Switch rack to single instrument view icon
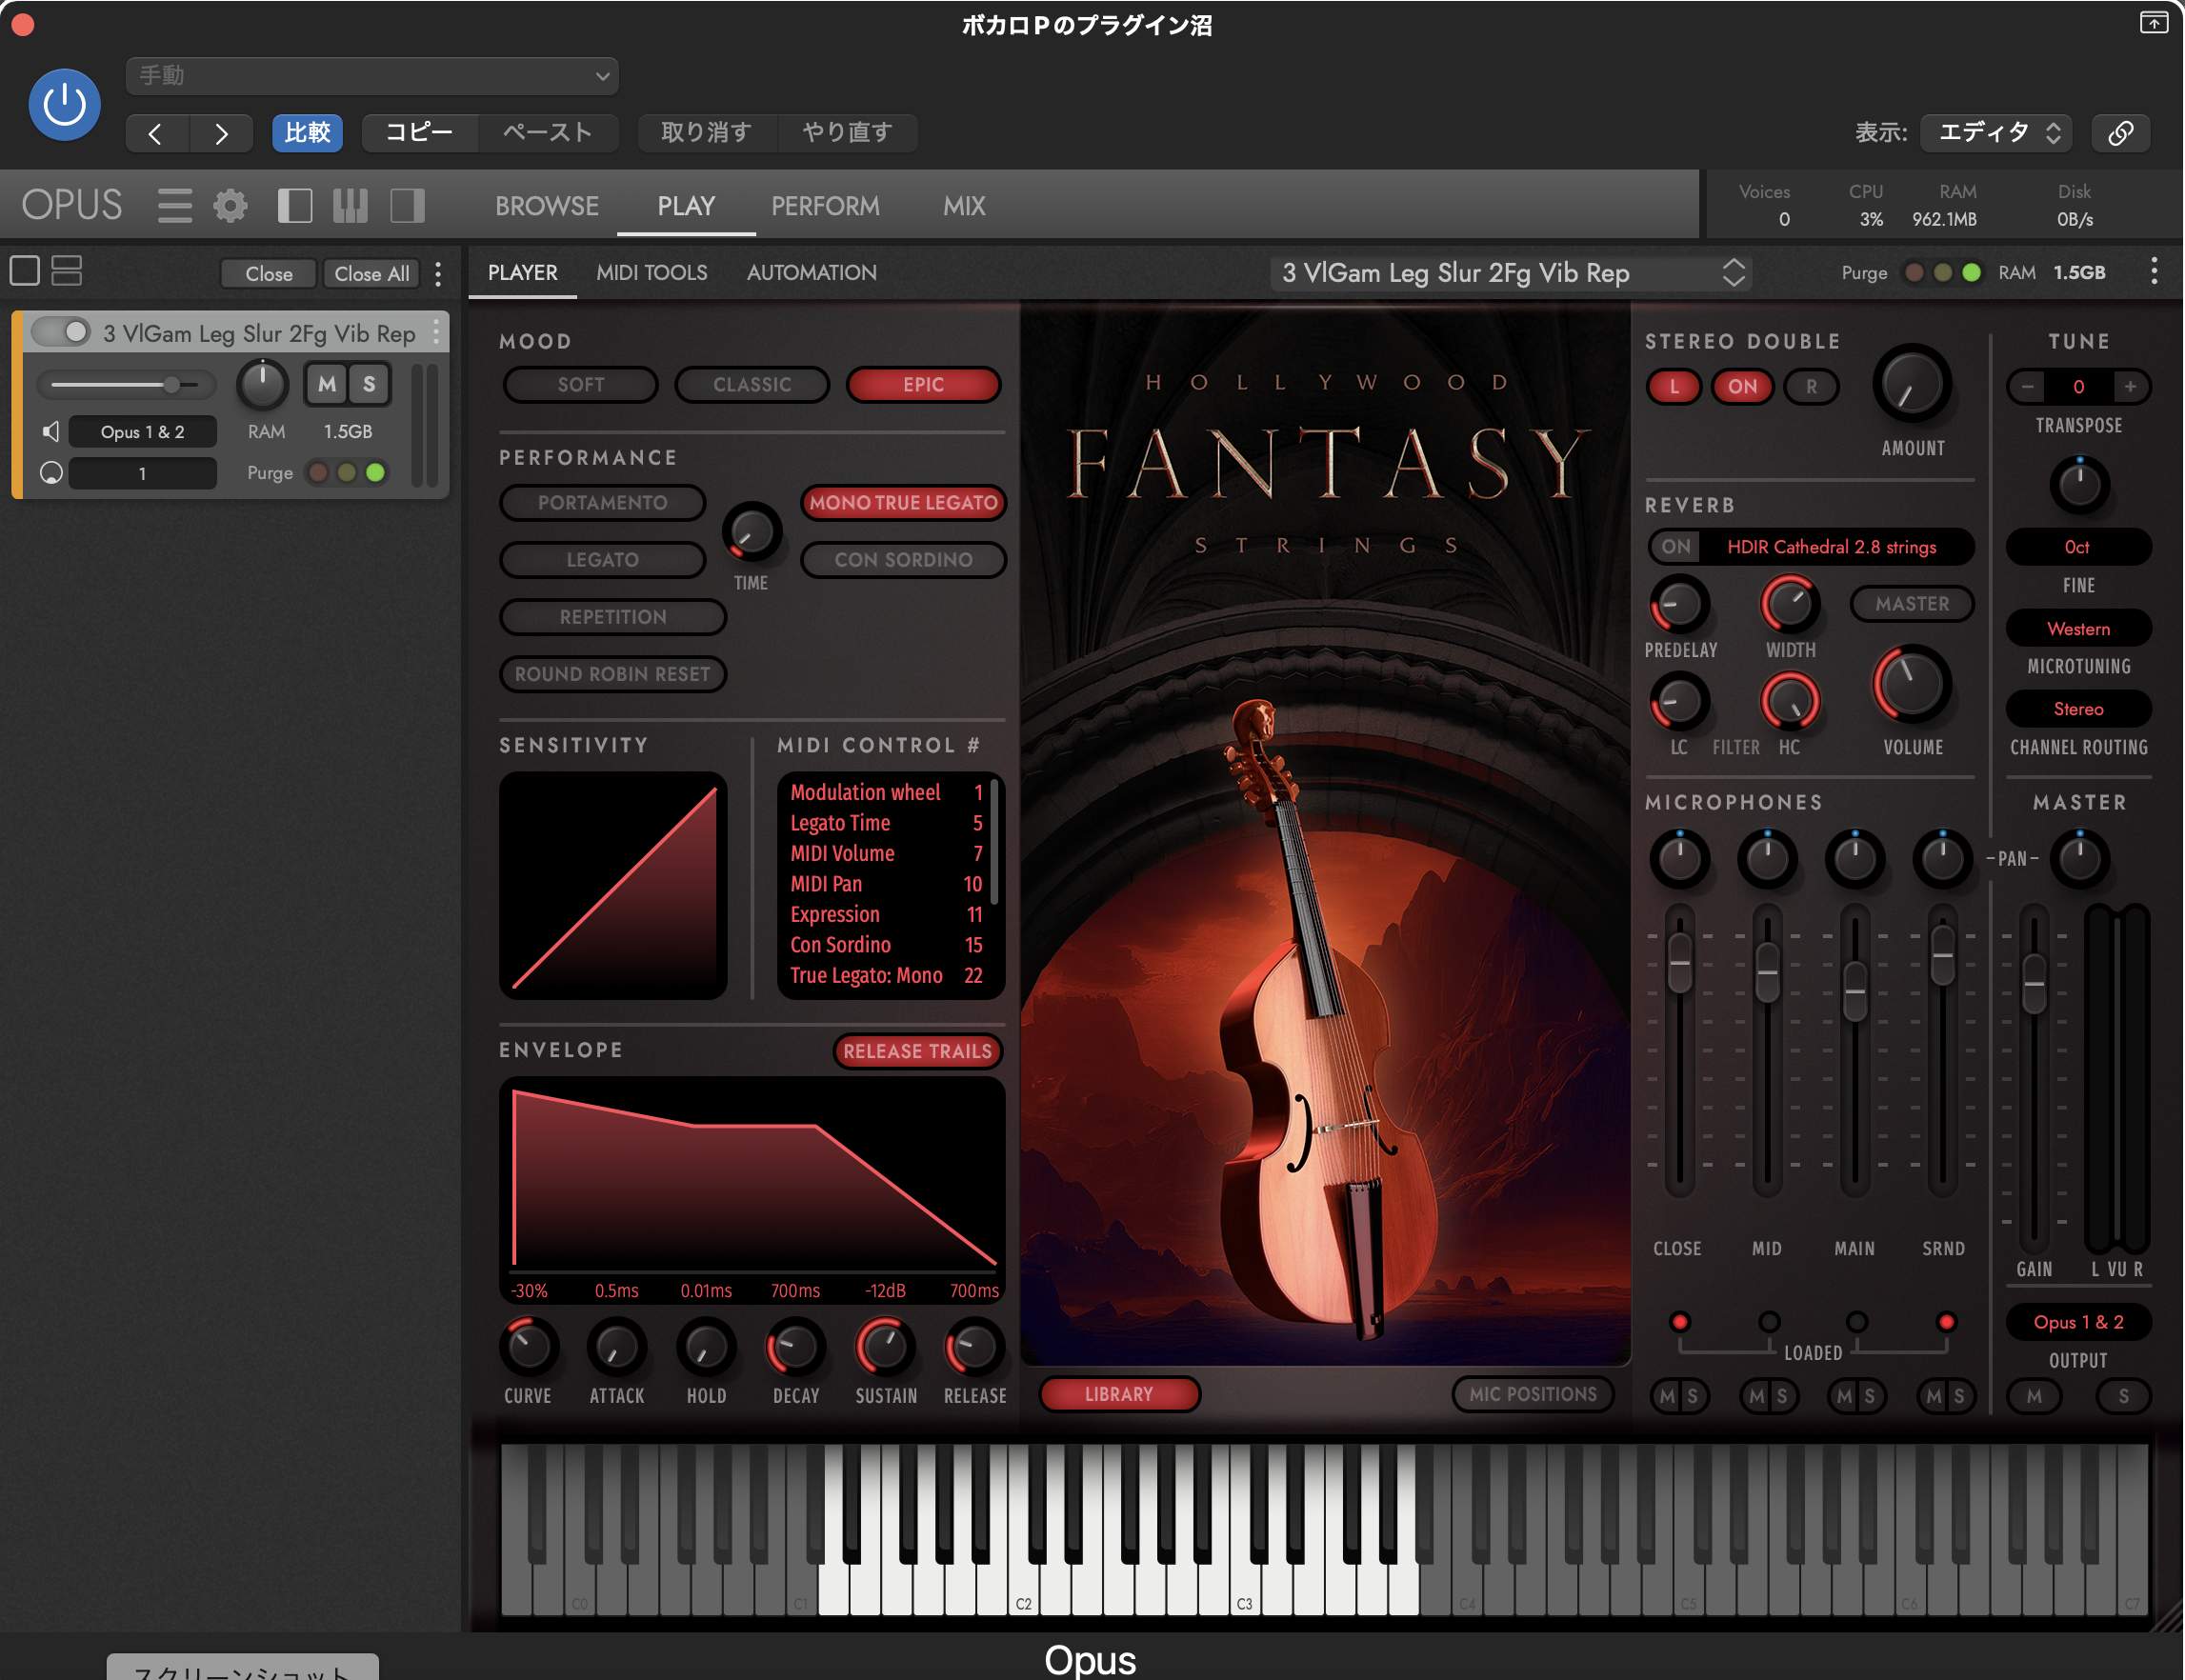Viewport: 2185px width, 1680px height. point(25,271)
